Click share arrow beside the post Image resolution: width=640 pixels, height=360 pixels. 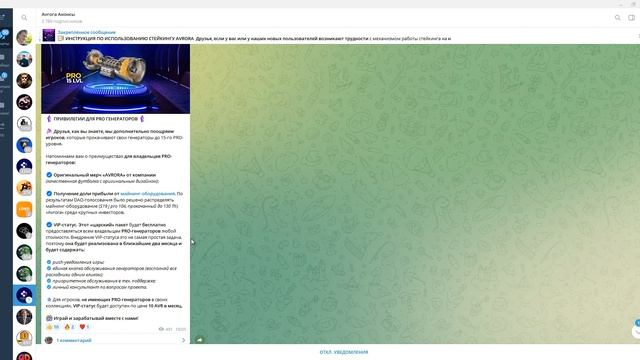click(200, 339)
